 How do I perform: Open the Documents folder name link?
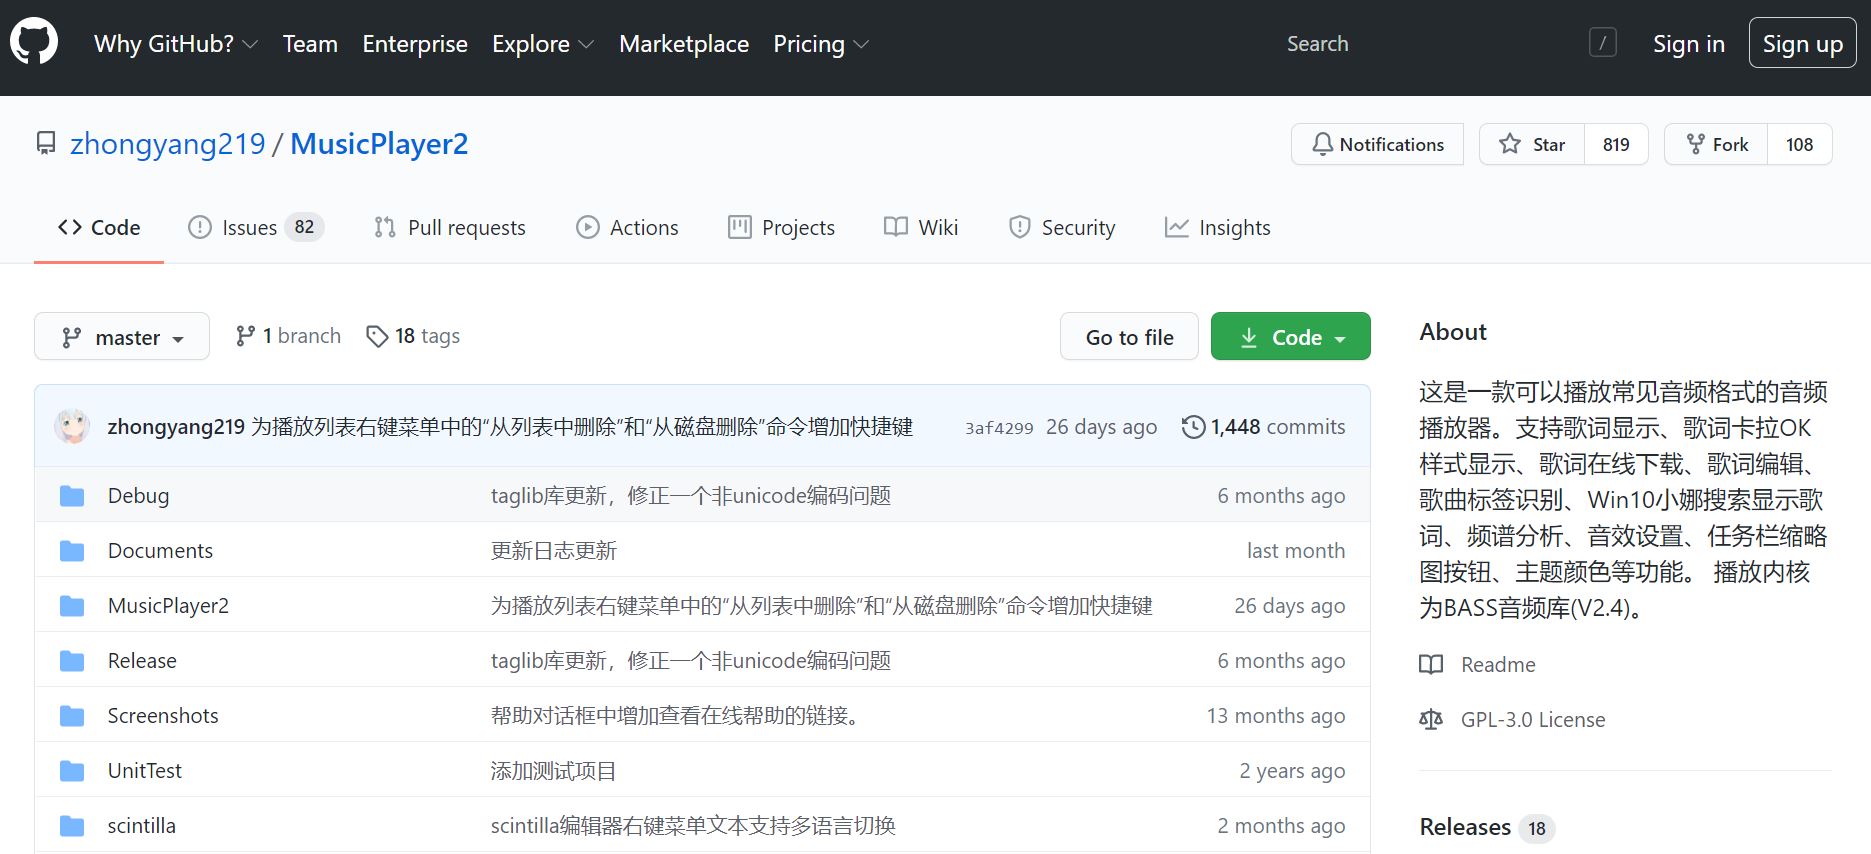[160, 551]
